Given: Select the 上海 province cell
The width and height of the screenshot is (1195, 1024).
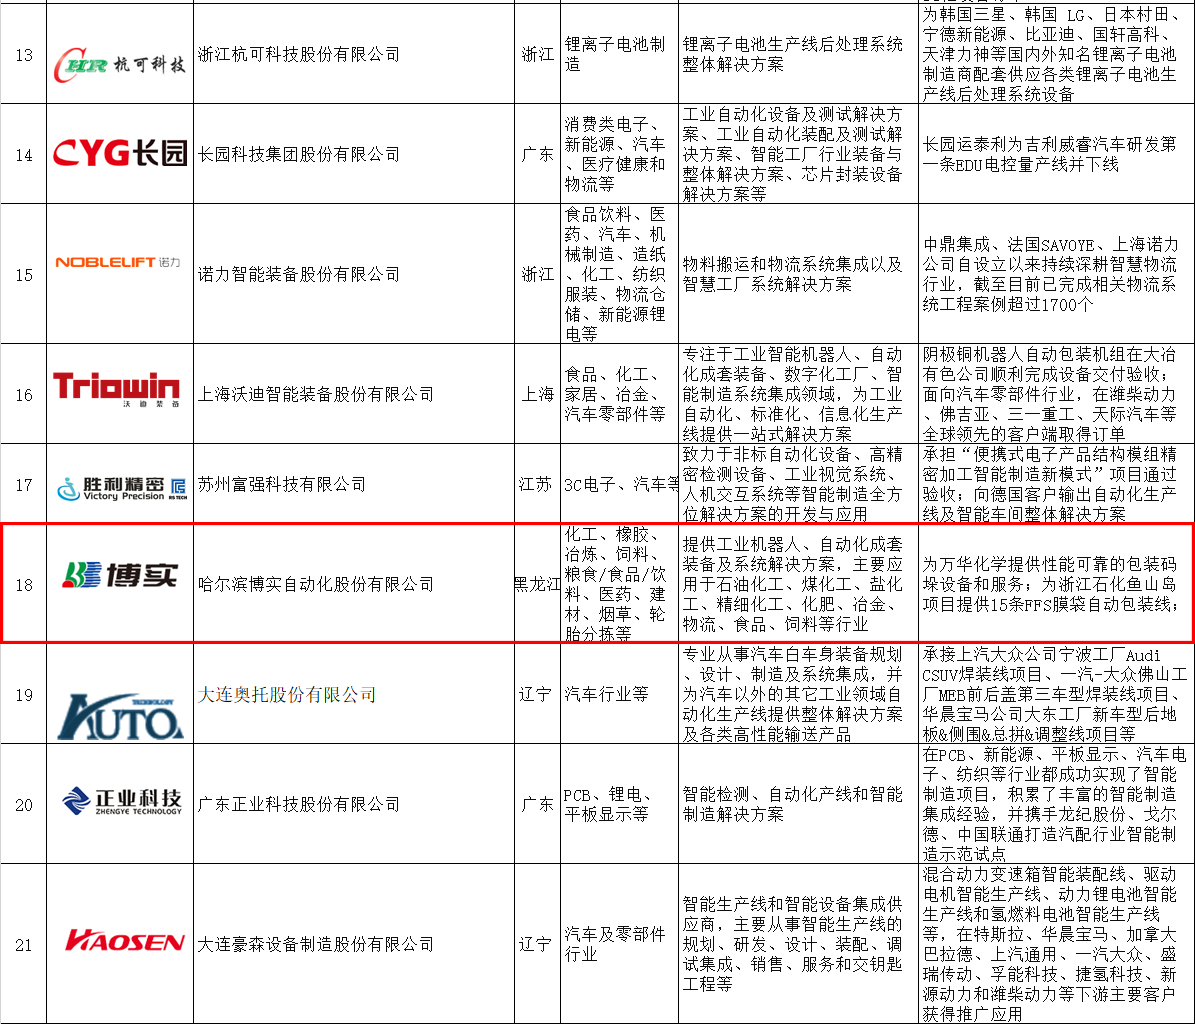Looking at the screenshot, I should click(x=538, y=394).
